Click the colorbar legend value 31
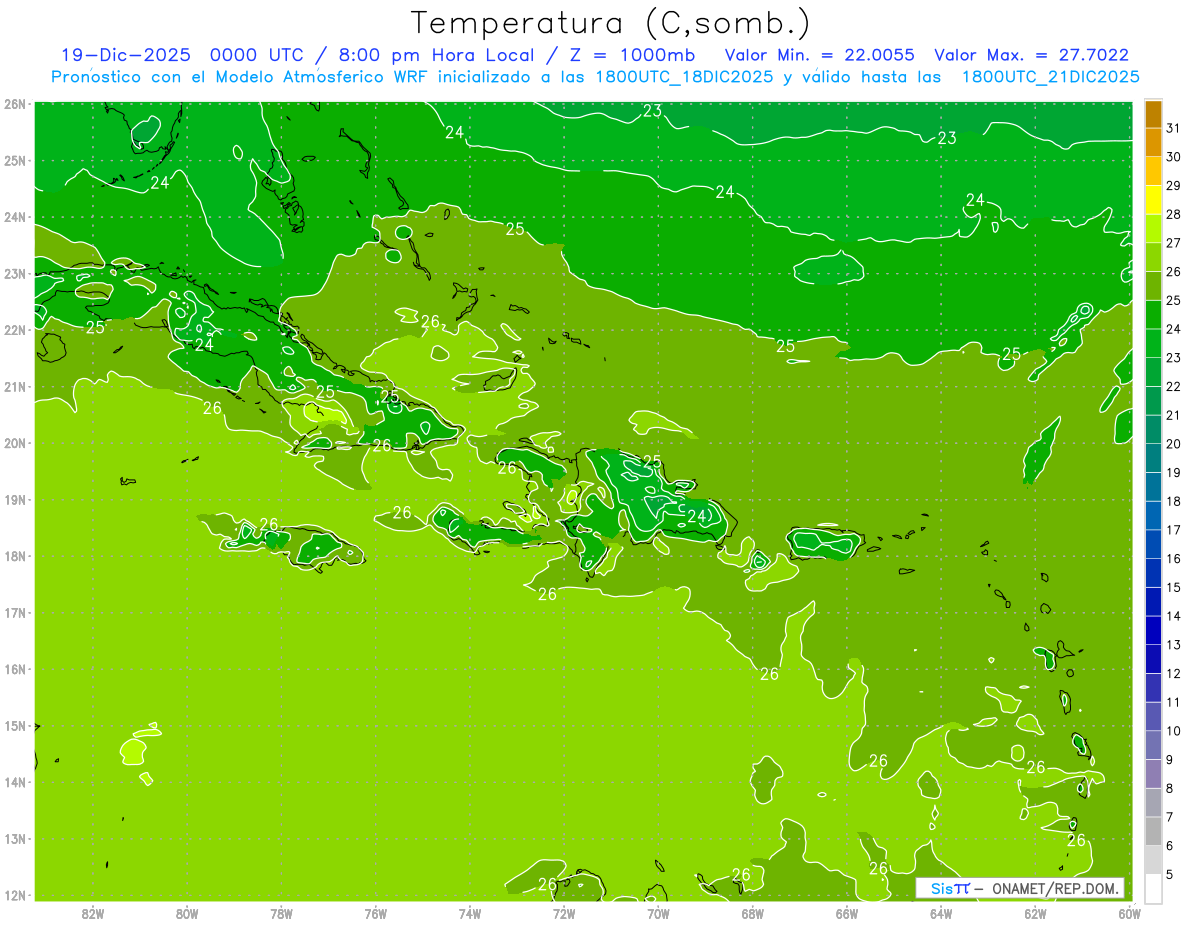 click(x=1174, y=128)
